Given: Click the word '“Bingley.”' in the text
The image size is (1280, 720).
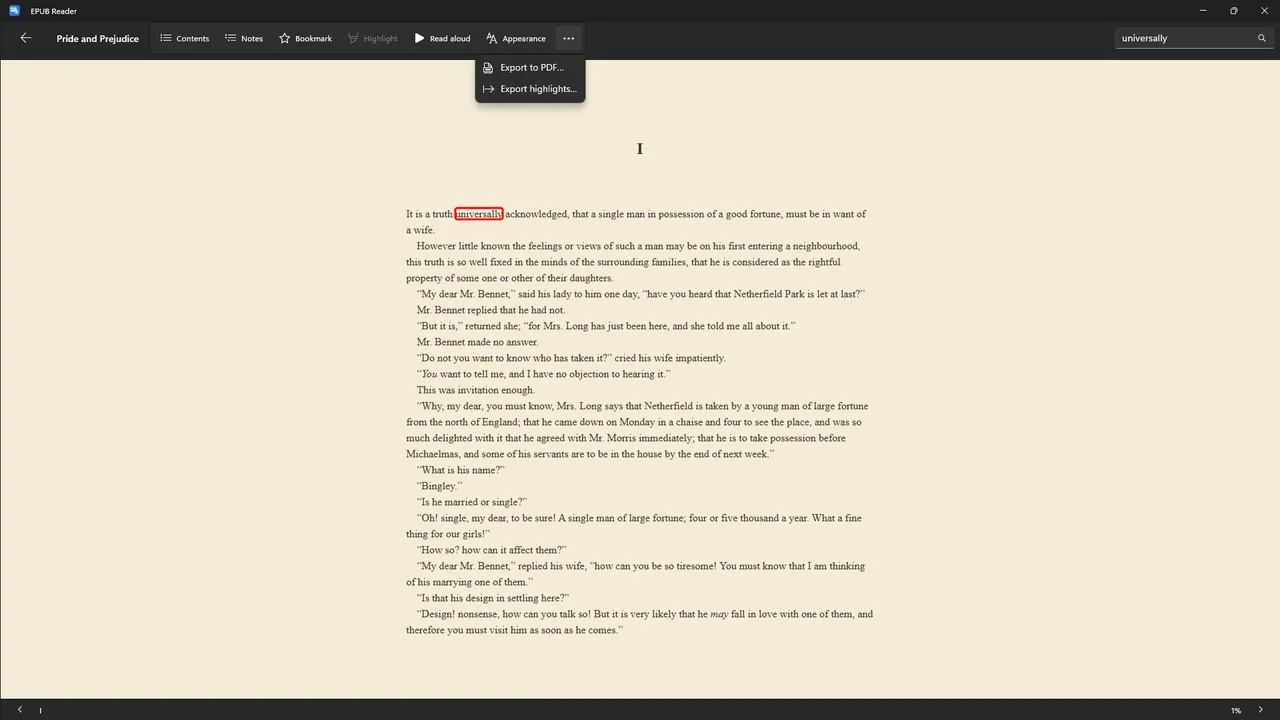Looking at the screenshot, I should click(439, 486).
